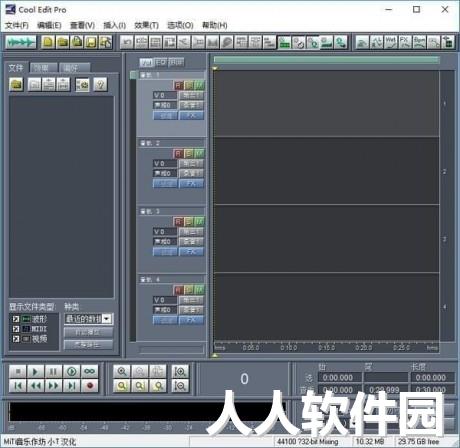Mute track 2
This screenshot has height=448, width=460.
coord(199,154)
